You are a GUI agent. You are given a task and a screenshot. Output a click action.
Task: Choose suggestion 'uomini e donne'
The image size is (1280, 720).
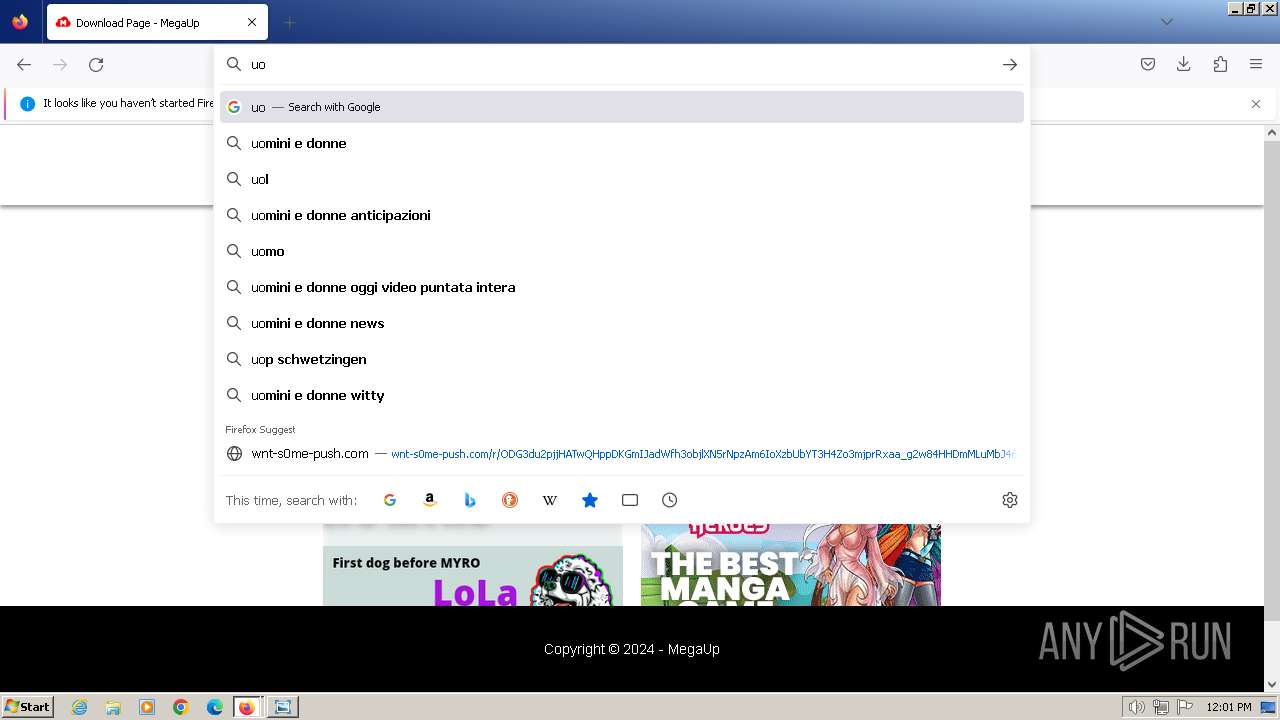click(622, 143)
